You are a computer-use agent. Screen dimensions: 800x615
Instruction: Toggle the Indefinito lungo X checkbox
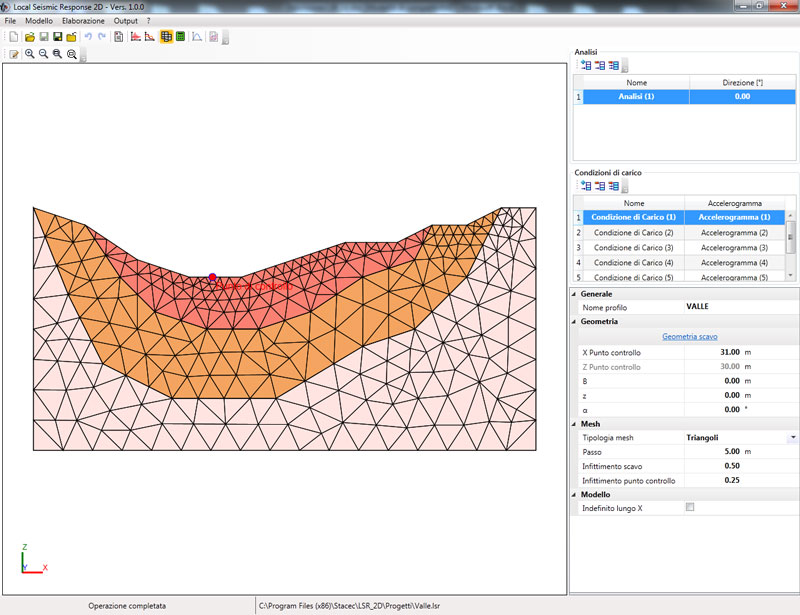690,507
